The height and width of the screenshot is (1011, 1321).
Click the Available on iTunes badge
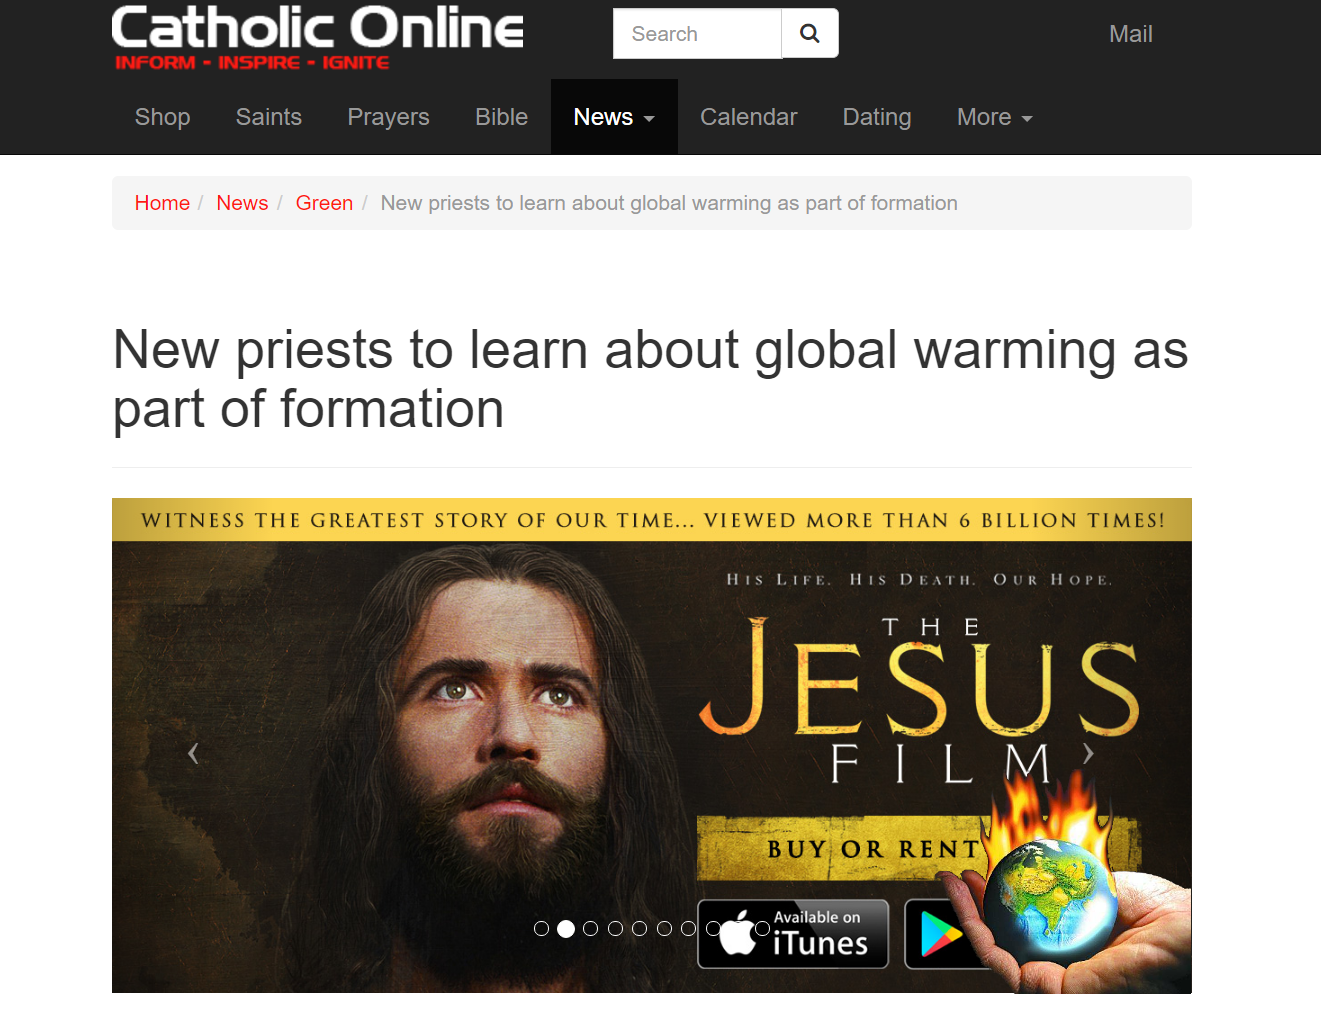793,934
